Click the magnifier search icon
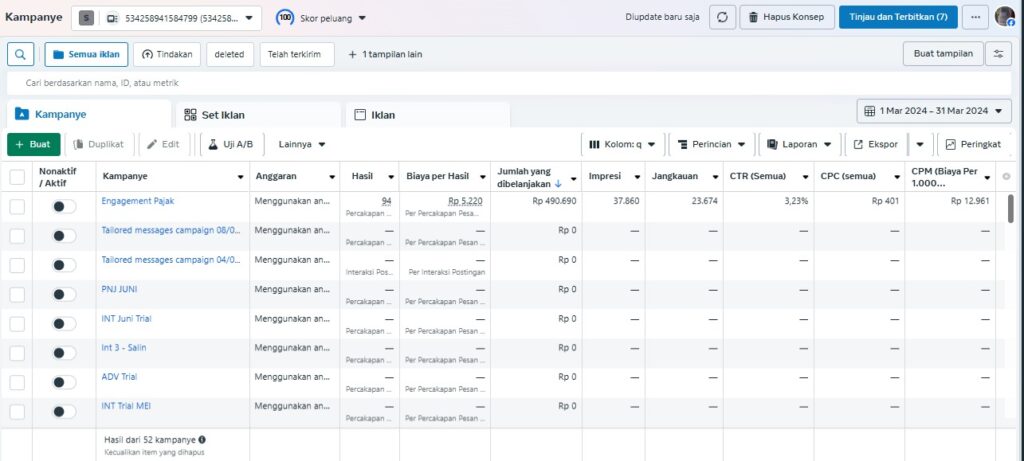1024x461 pixels. click(21, 54)
